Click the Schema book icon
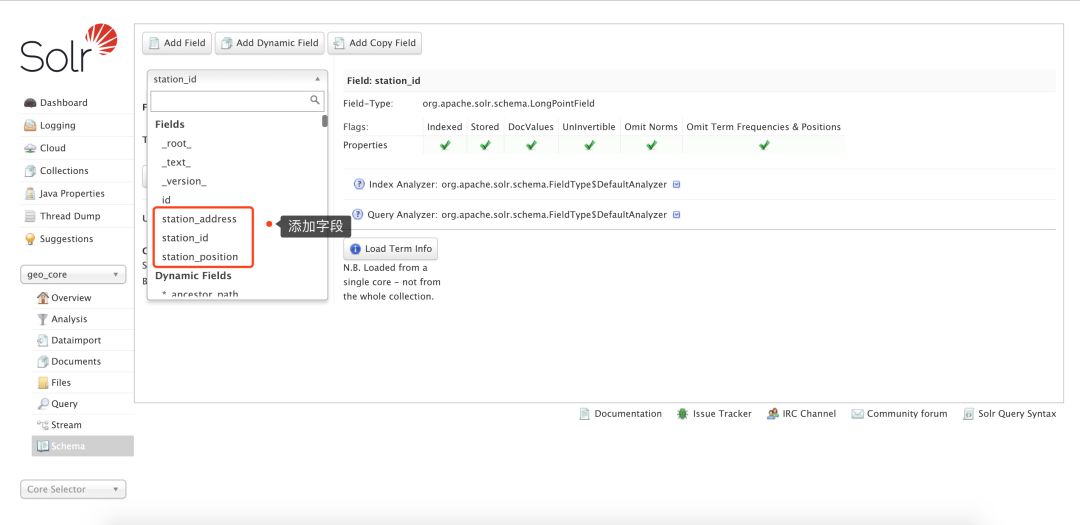1080x525 pixels. pos(43,446)
